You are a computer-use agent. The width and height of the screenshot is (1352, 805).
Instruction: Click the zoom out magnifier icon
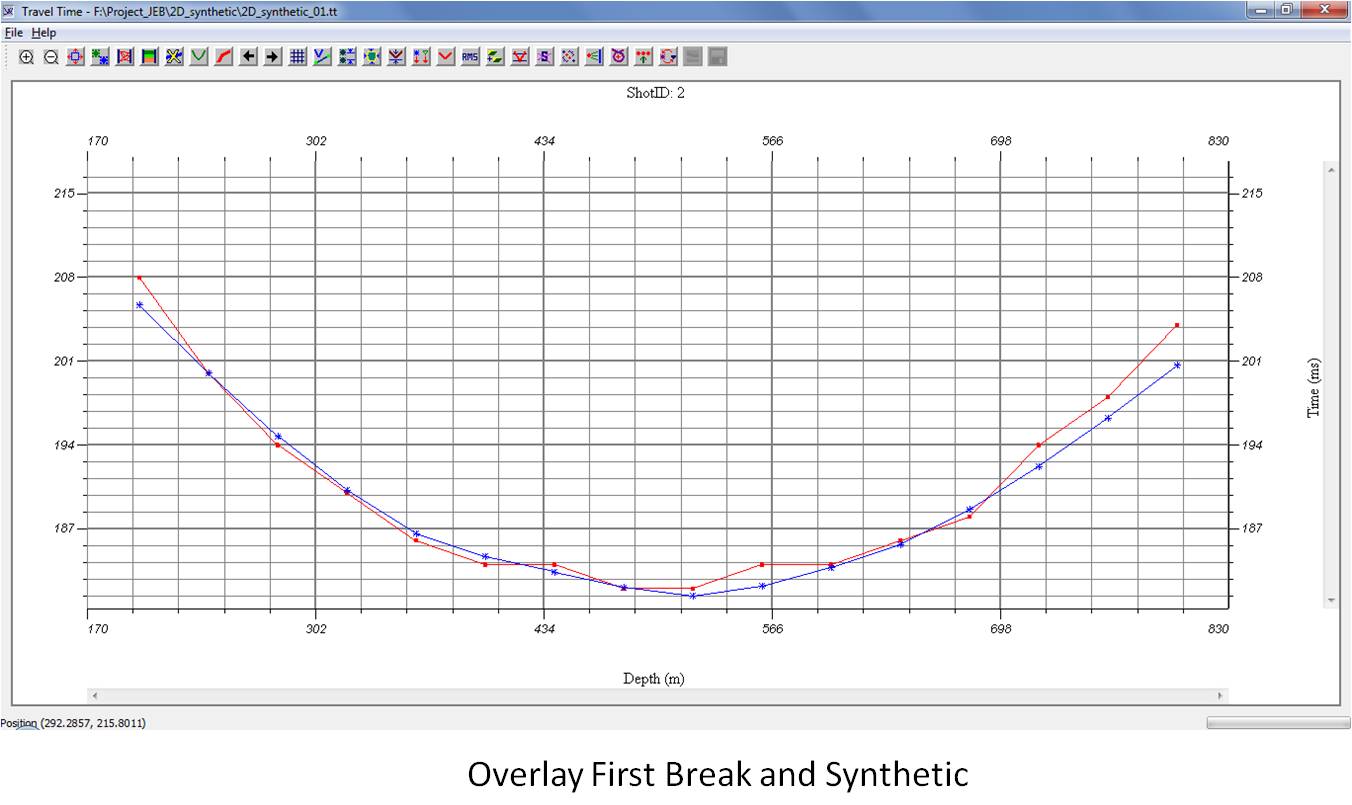(x=51, y=57)
